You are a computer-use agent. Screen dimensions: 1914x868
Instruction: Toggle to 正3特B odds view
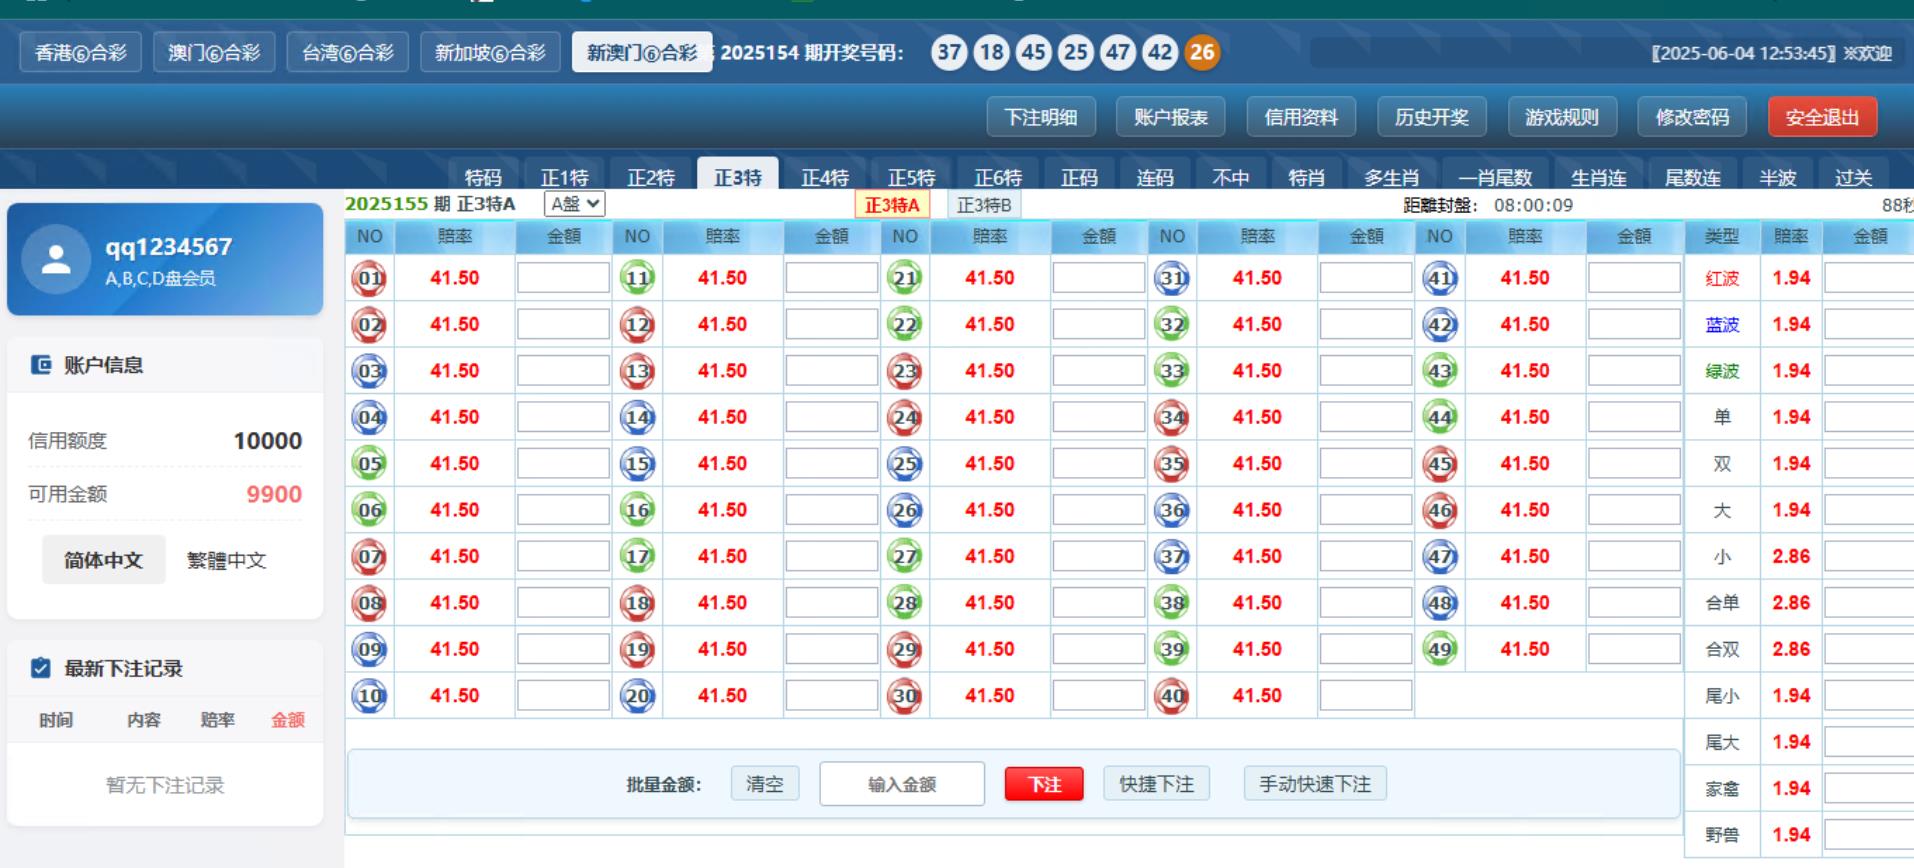[x=983, y=205]
